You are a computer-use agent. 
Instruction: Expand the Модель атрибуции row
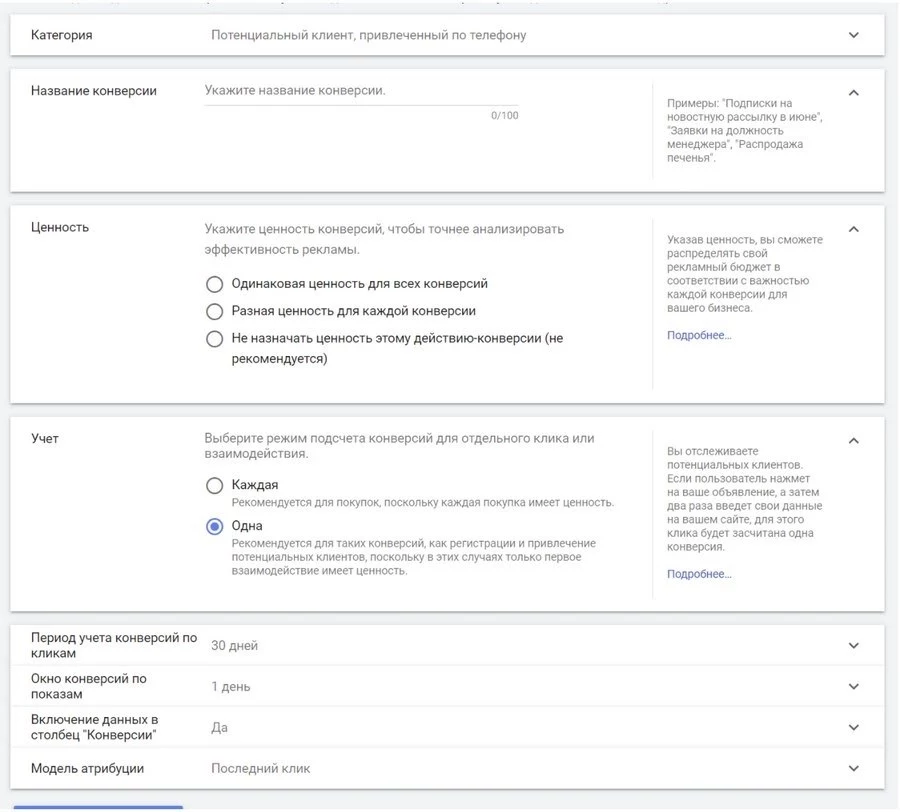coord(853,769)
